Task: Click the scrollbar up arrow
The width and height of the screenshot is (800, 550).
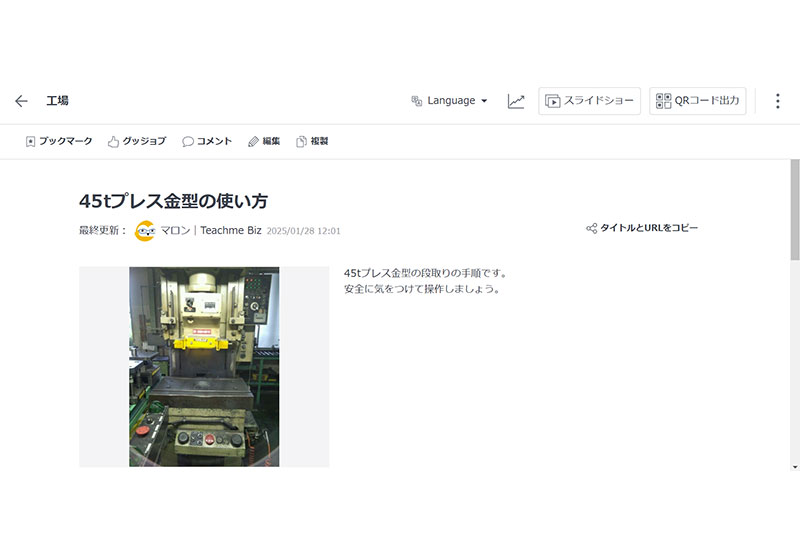Action: [x=795, y=164]
